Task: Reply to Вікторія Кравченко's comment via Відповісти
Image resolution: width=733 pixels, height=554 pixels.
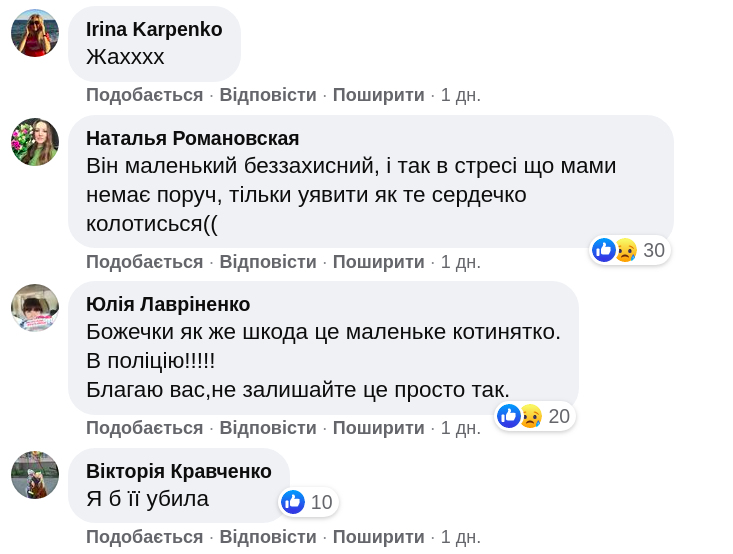Action: pyautogui.click(x=268, y=537)
